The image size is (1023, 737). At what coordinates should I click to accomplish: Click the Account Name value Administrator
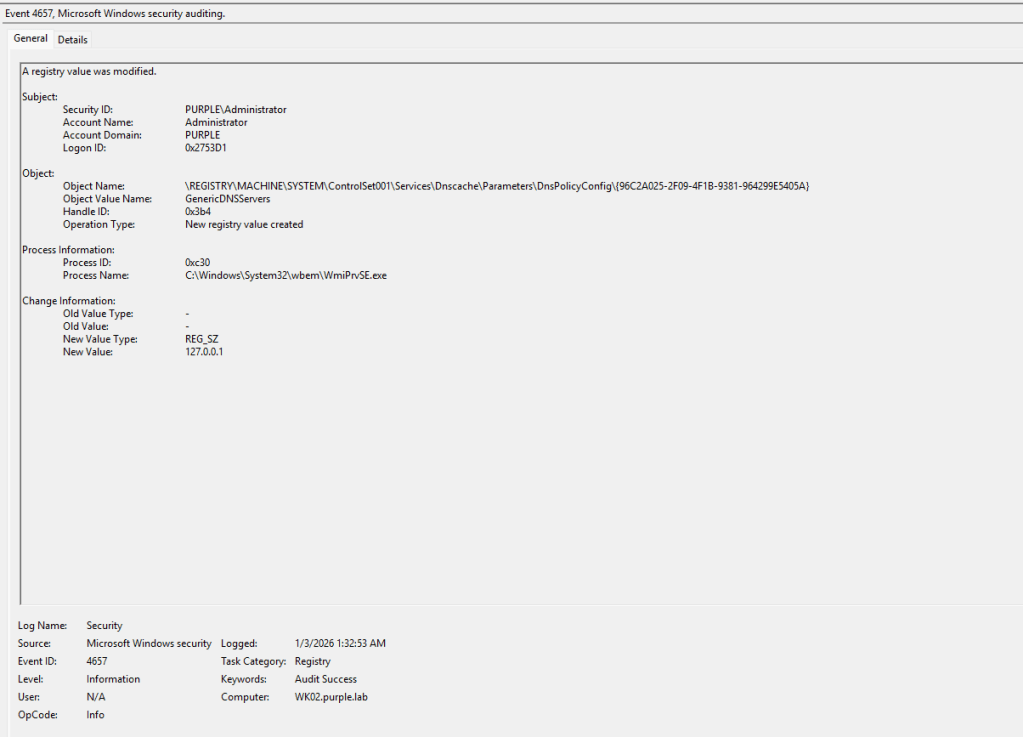[216, 122]
